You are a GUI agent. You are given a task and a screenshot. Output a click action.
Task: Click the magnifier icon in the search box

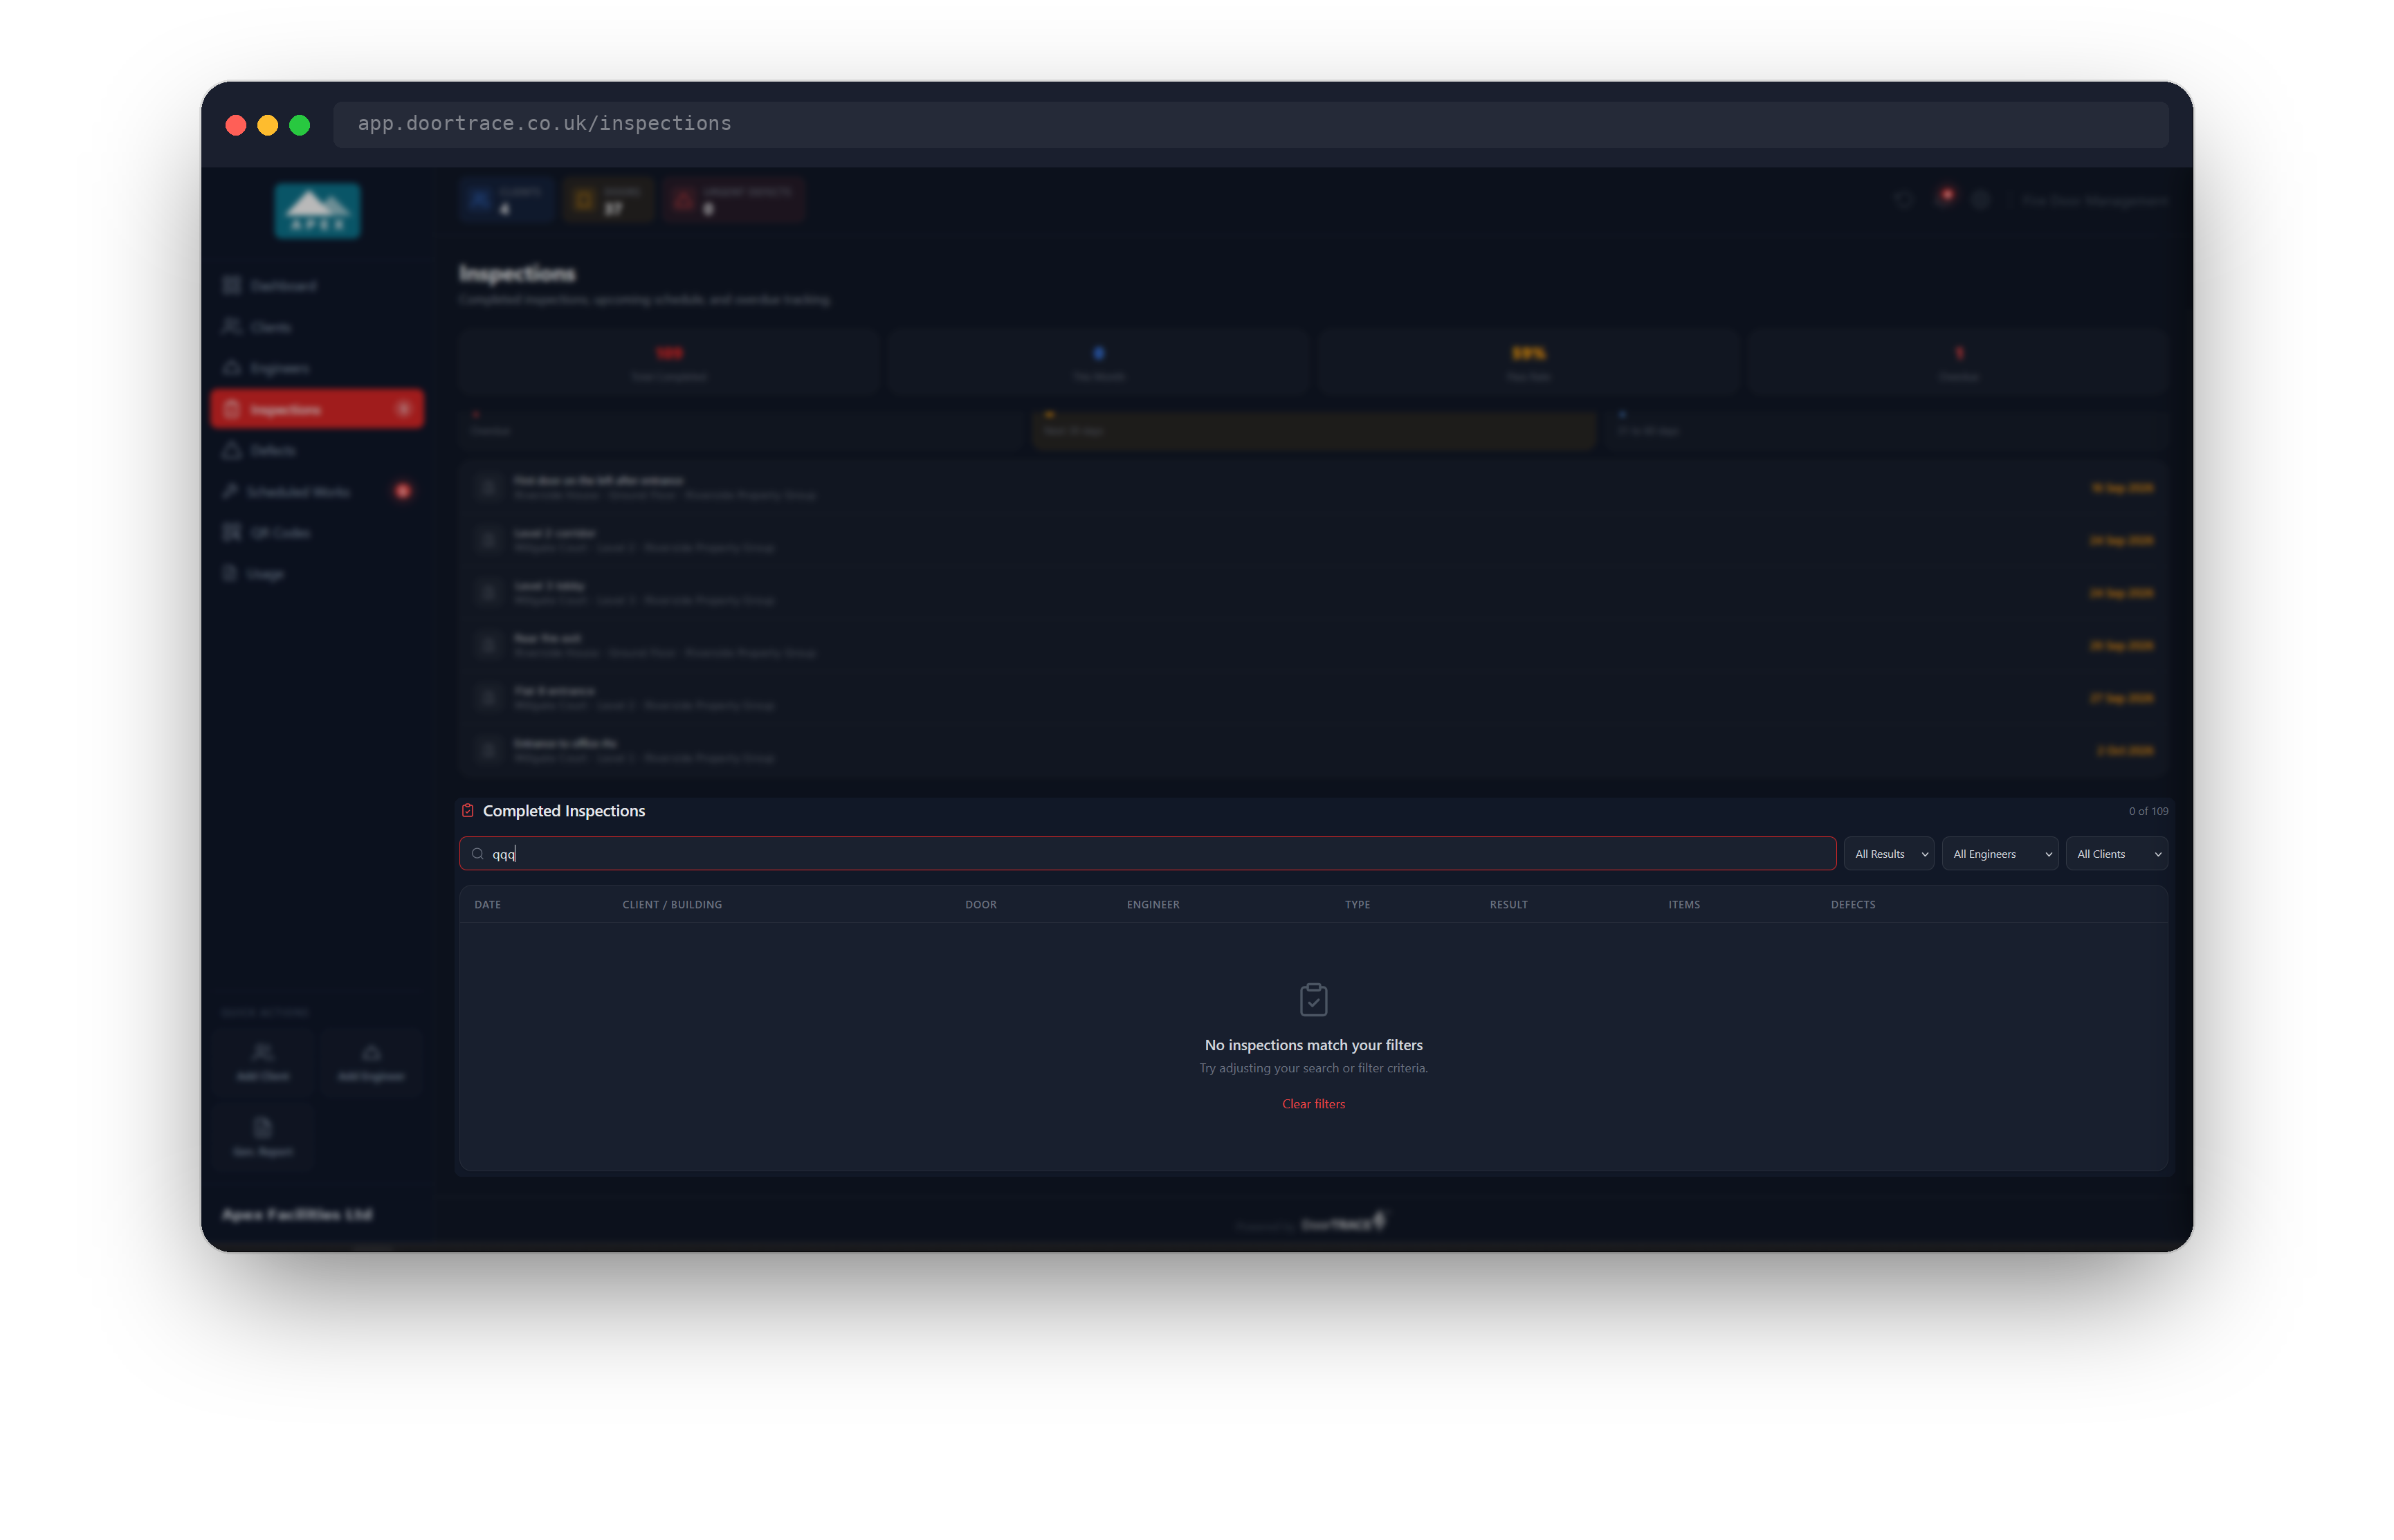click(x=478, y=854)
